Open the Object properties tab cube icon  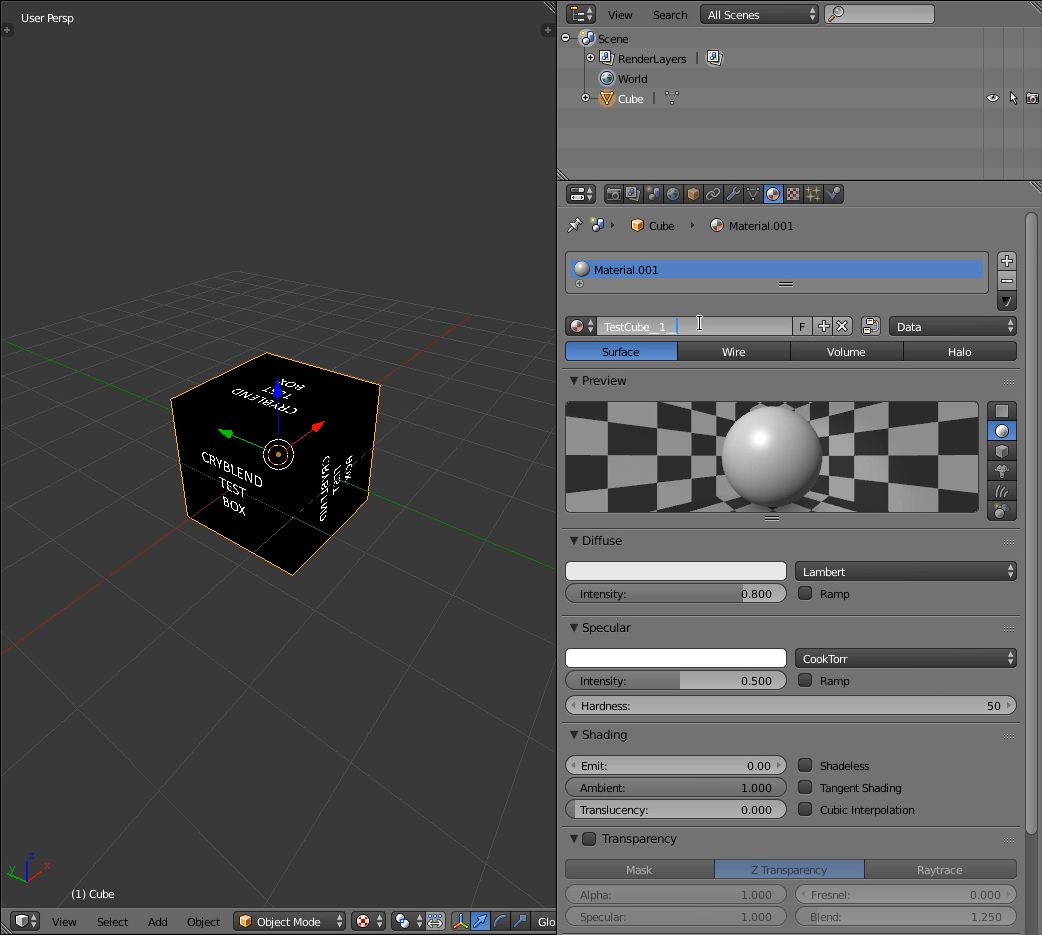(x=693, y=194)
